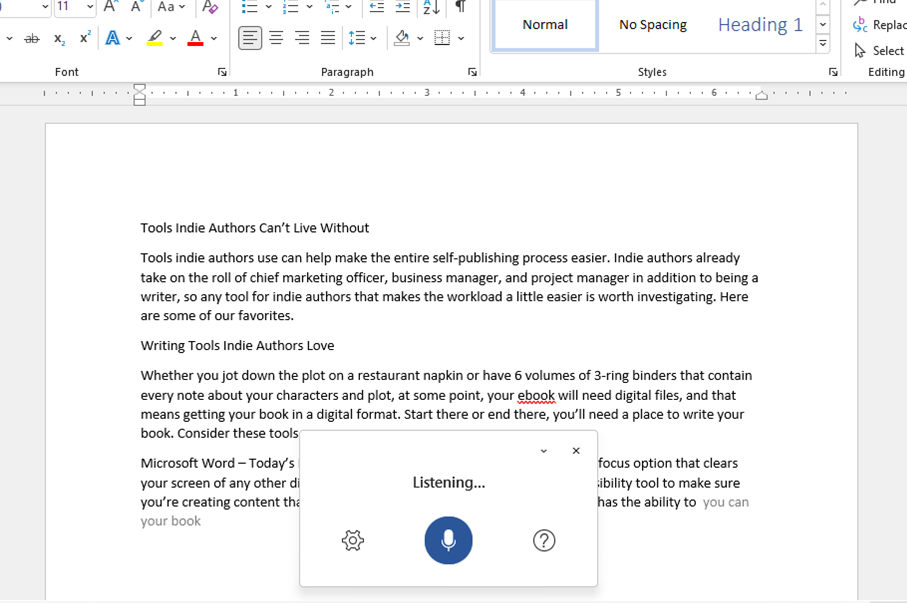The height and width of the screenshot is (603, 907).
Task: Open dictation settings gear
Action: [353, 541]
